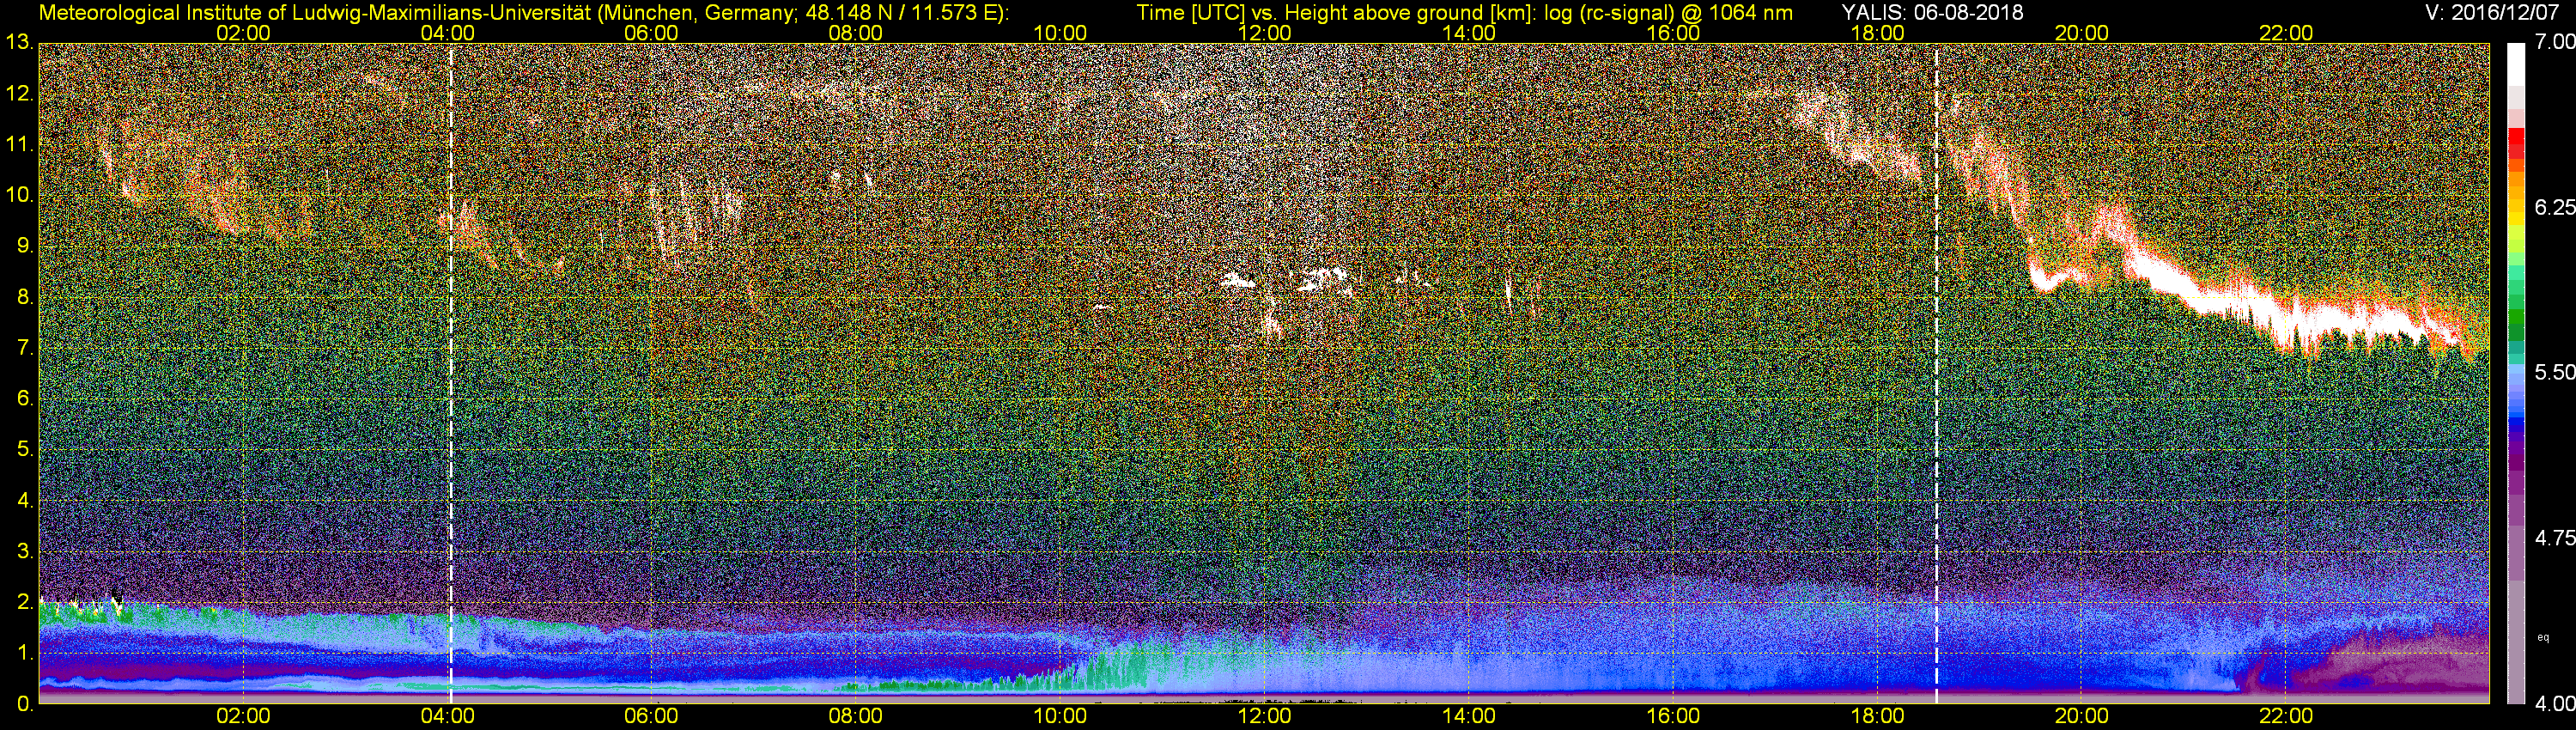Click the 12:00 label on the top time axis

click(1264, 33)
